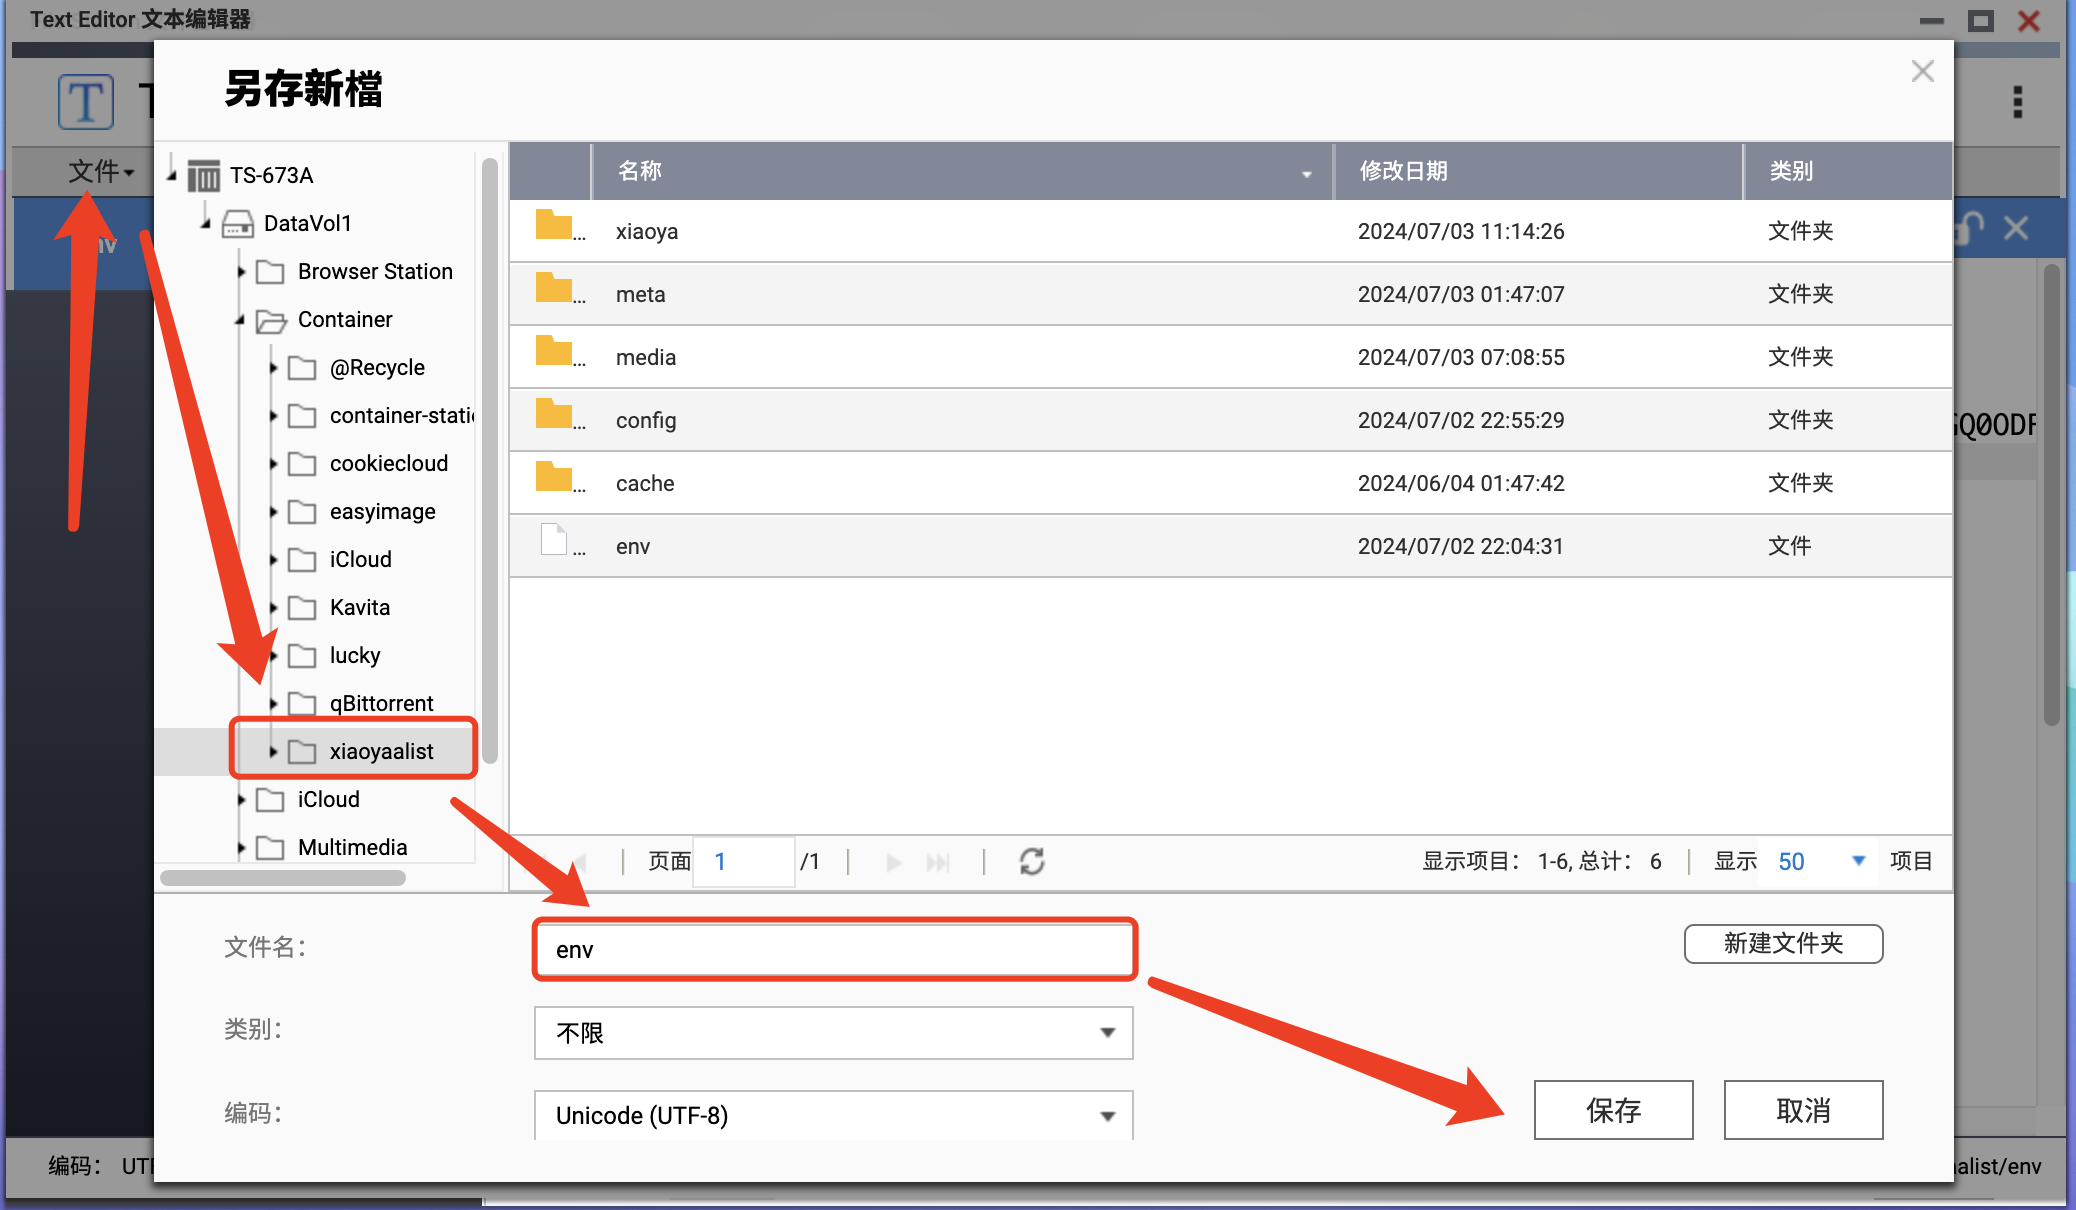Click the file name input field containing env
The image size is (2076, 1210).
[x=834, y=949]
